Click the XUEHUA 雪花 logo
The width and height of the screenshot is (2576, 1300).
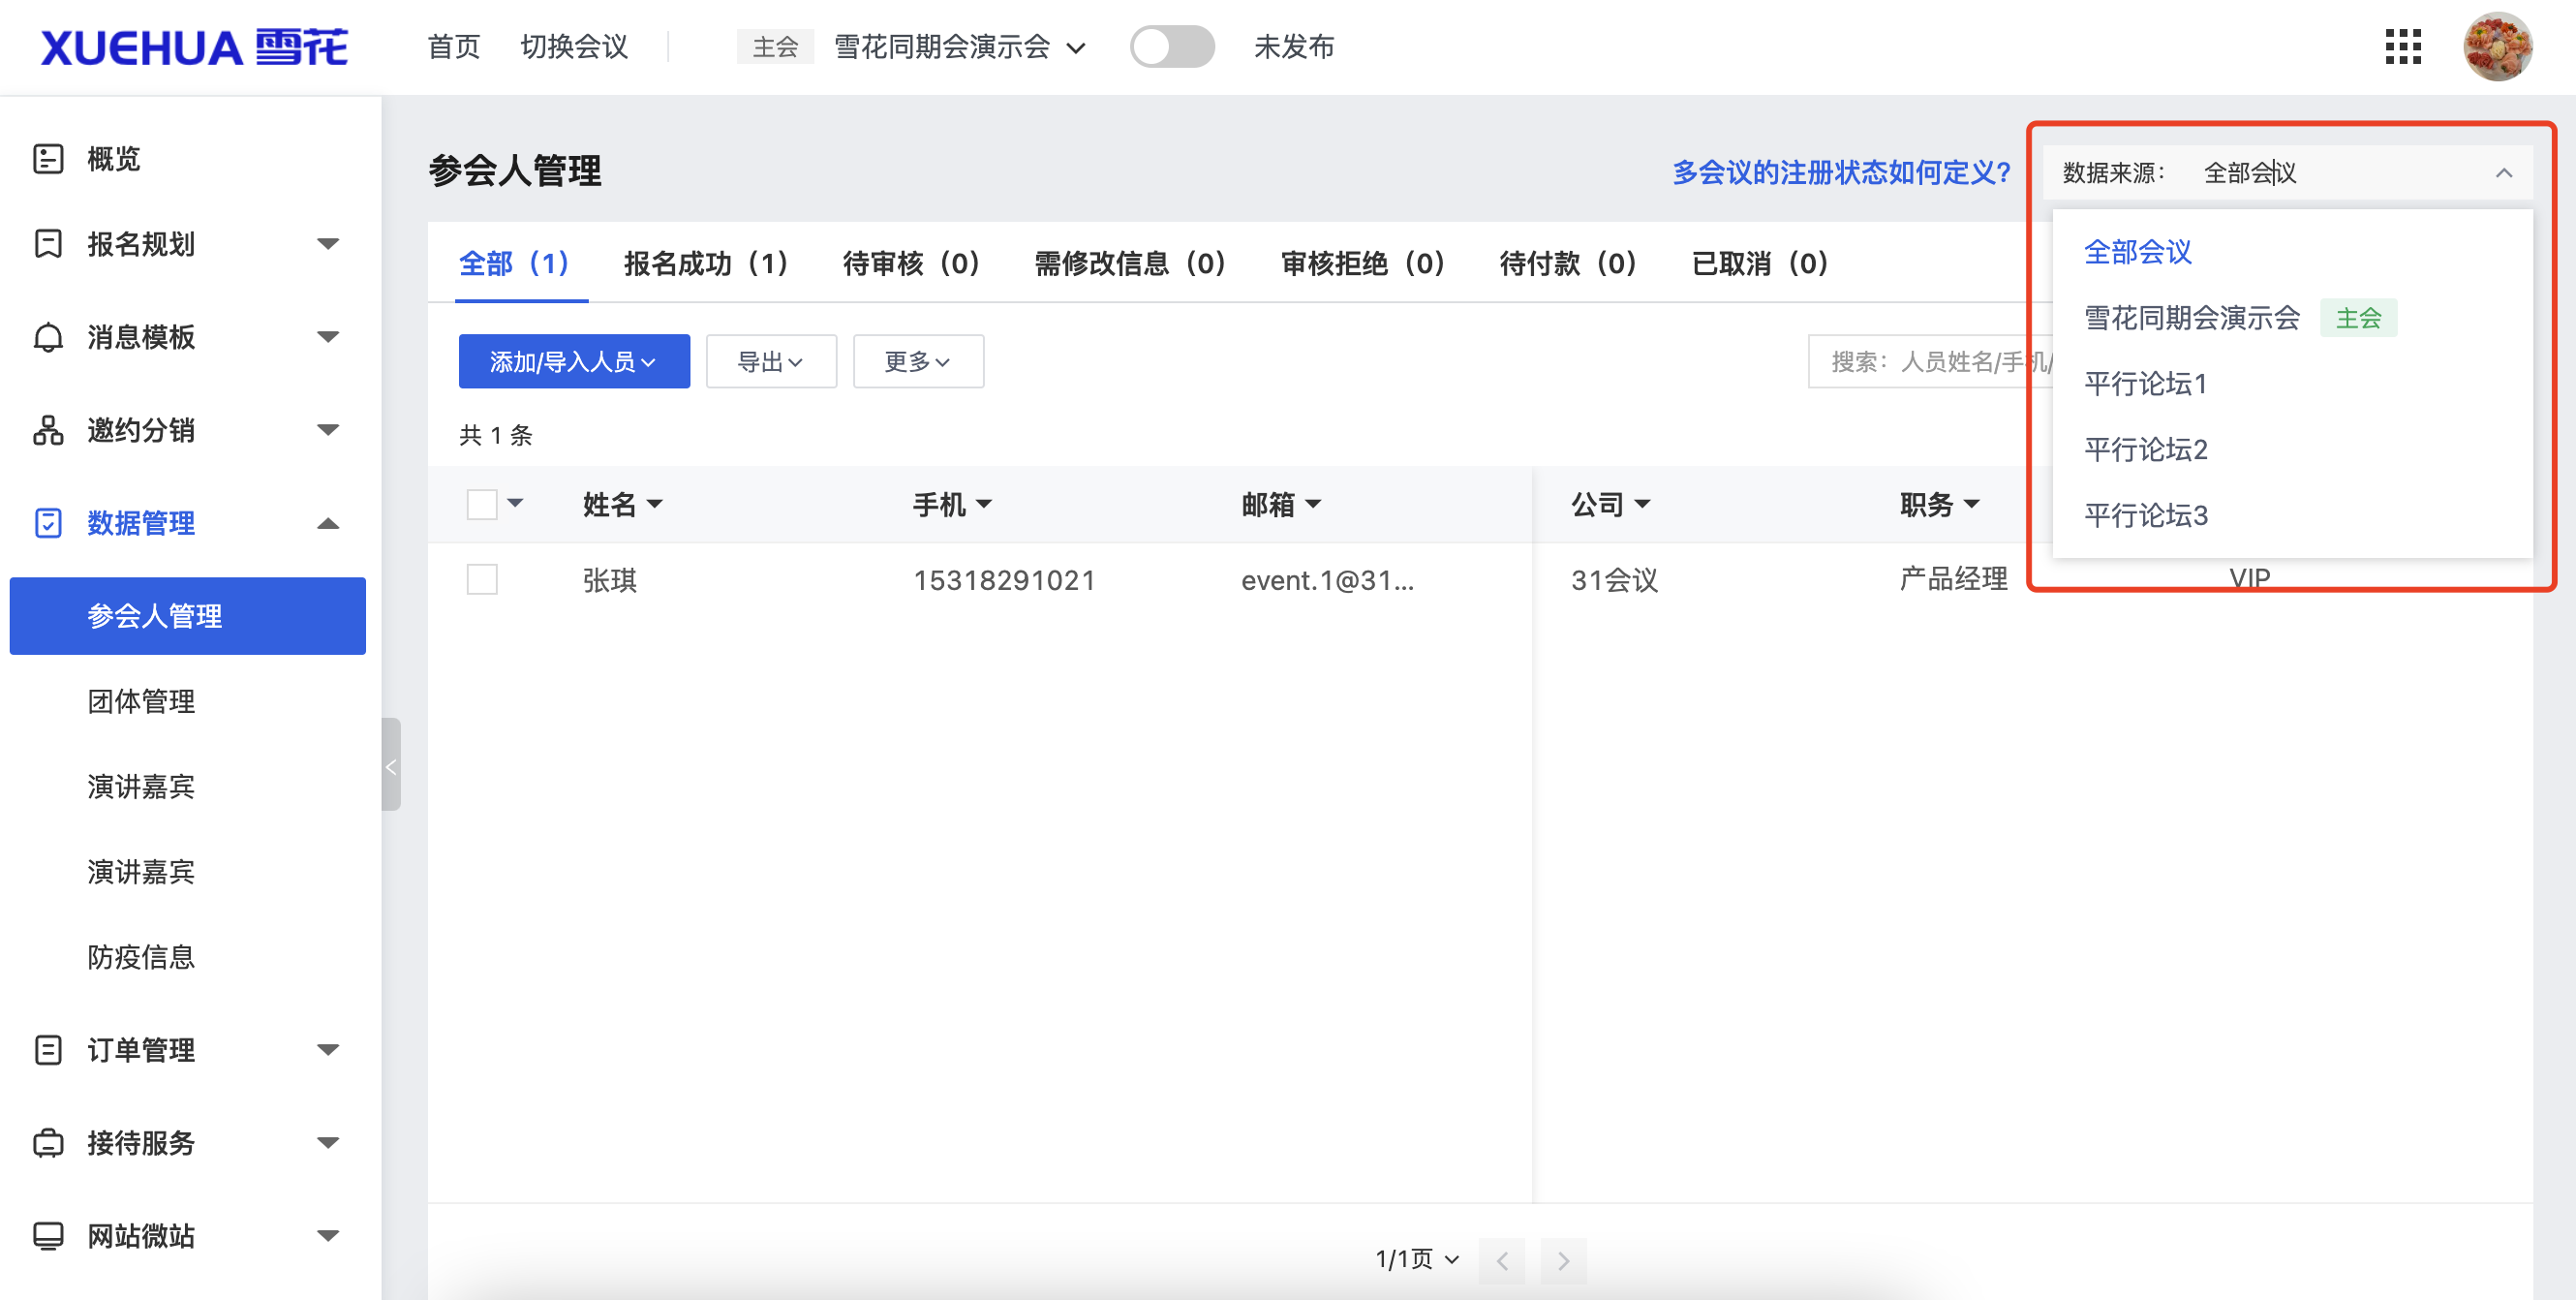193,47
